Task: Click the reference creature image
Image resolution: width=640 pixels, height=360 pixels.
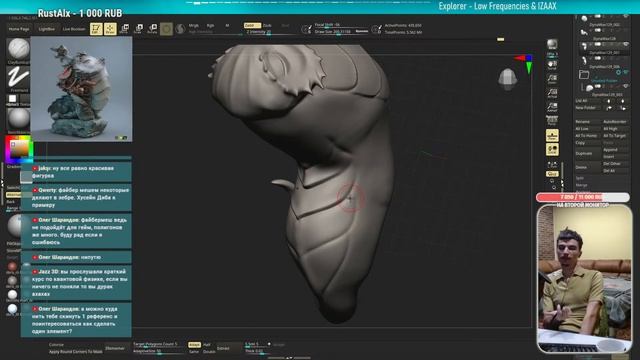Action: [x=81, y=89]
